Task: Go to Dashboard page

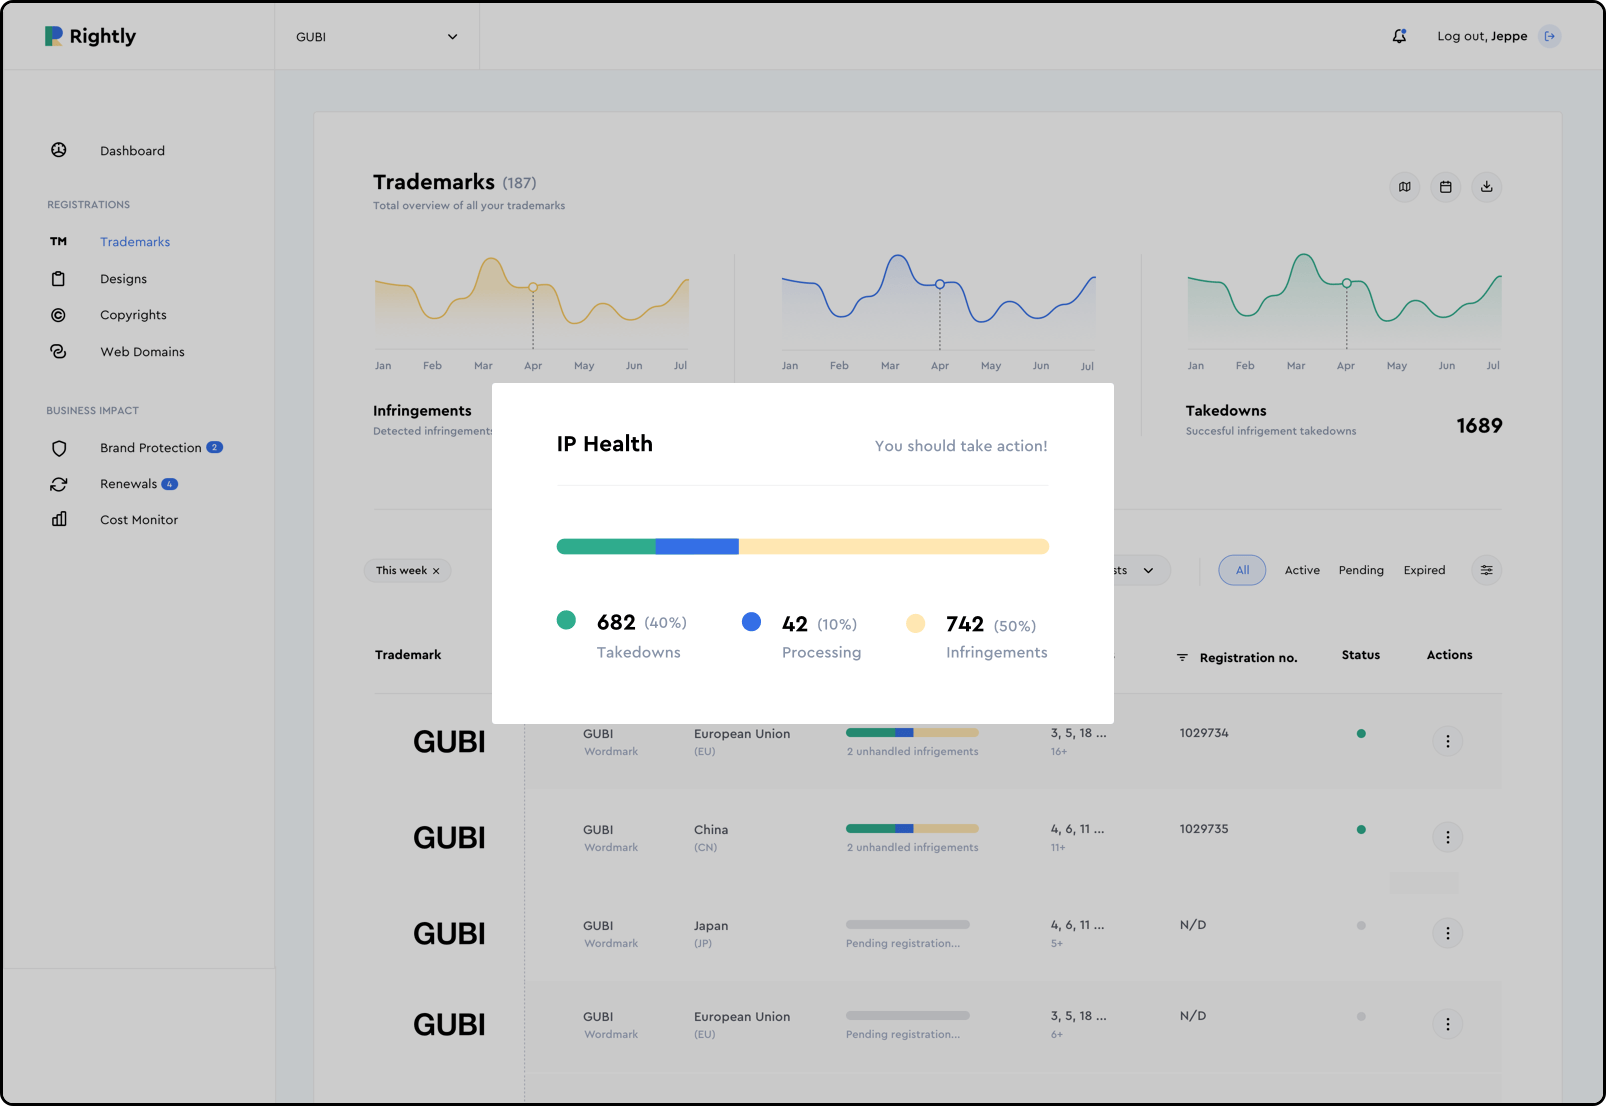Action: [132, 151]
